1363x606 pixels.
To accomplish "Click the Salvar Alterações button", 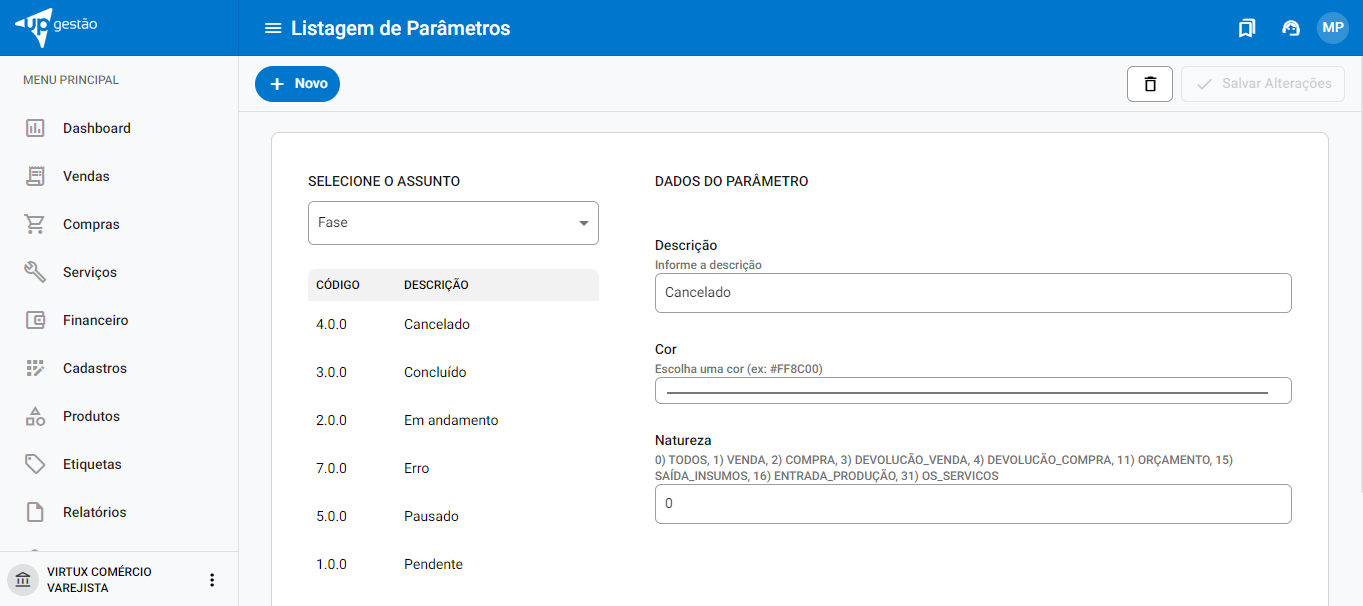I will tap(1263, 84).
